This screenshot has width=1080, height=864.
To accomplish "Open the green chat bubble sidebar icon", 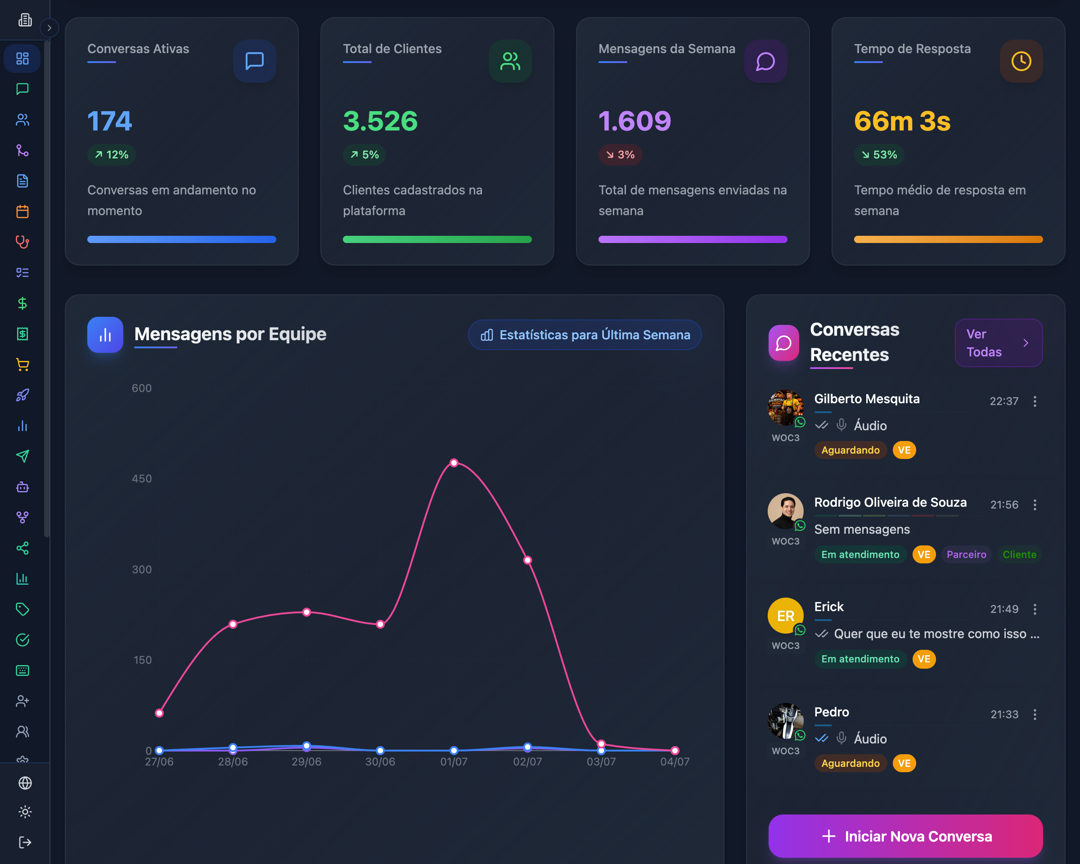I will tap(22, 89).
